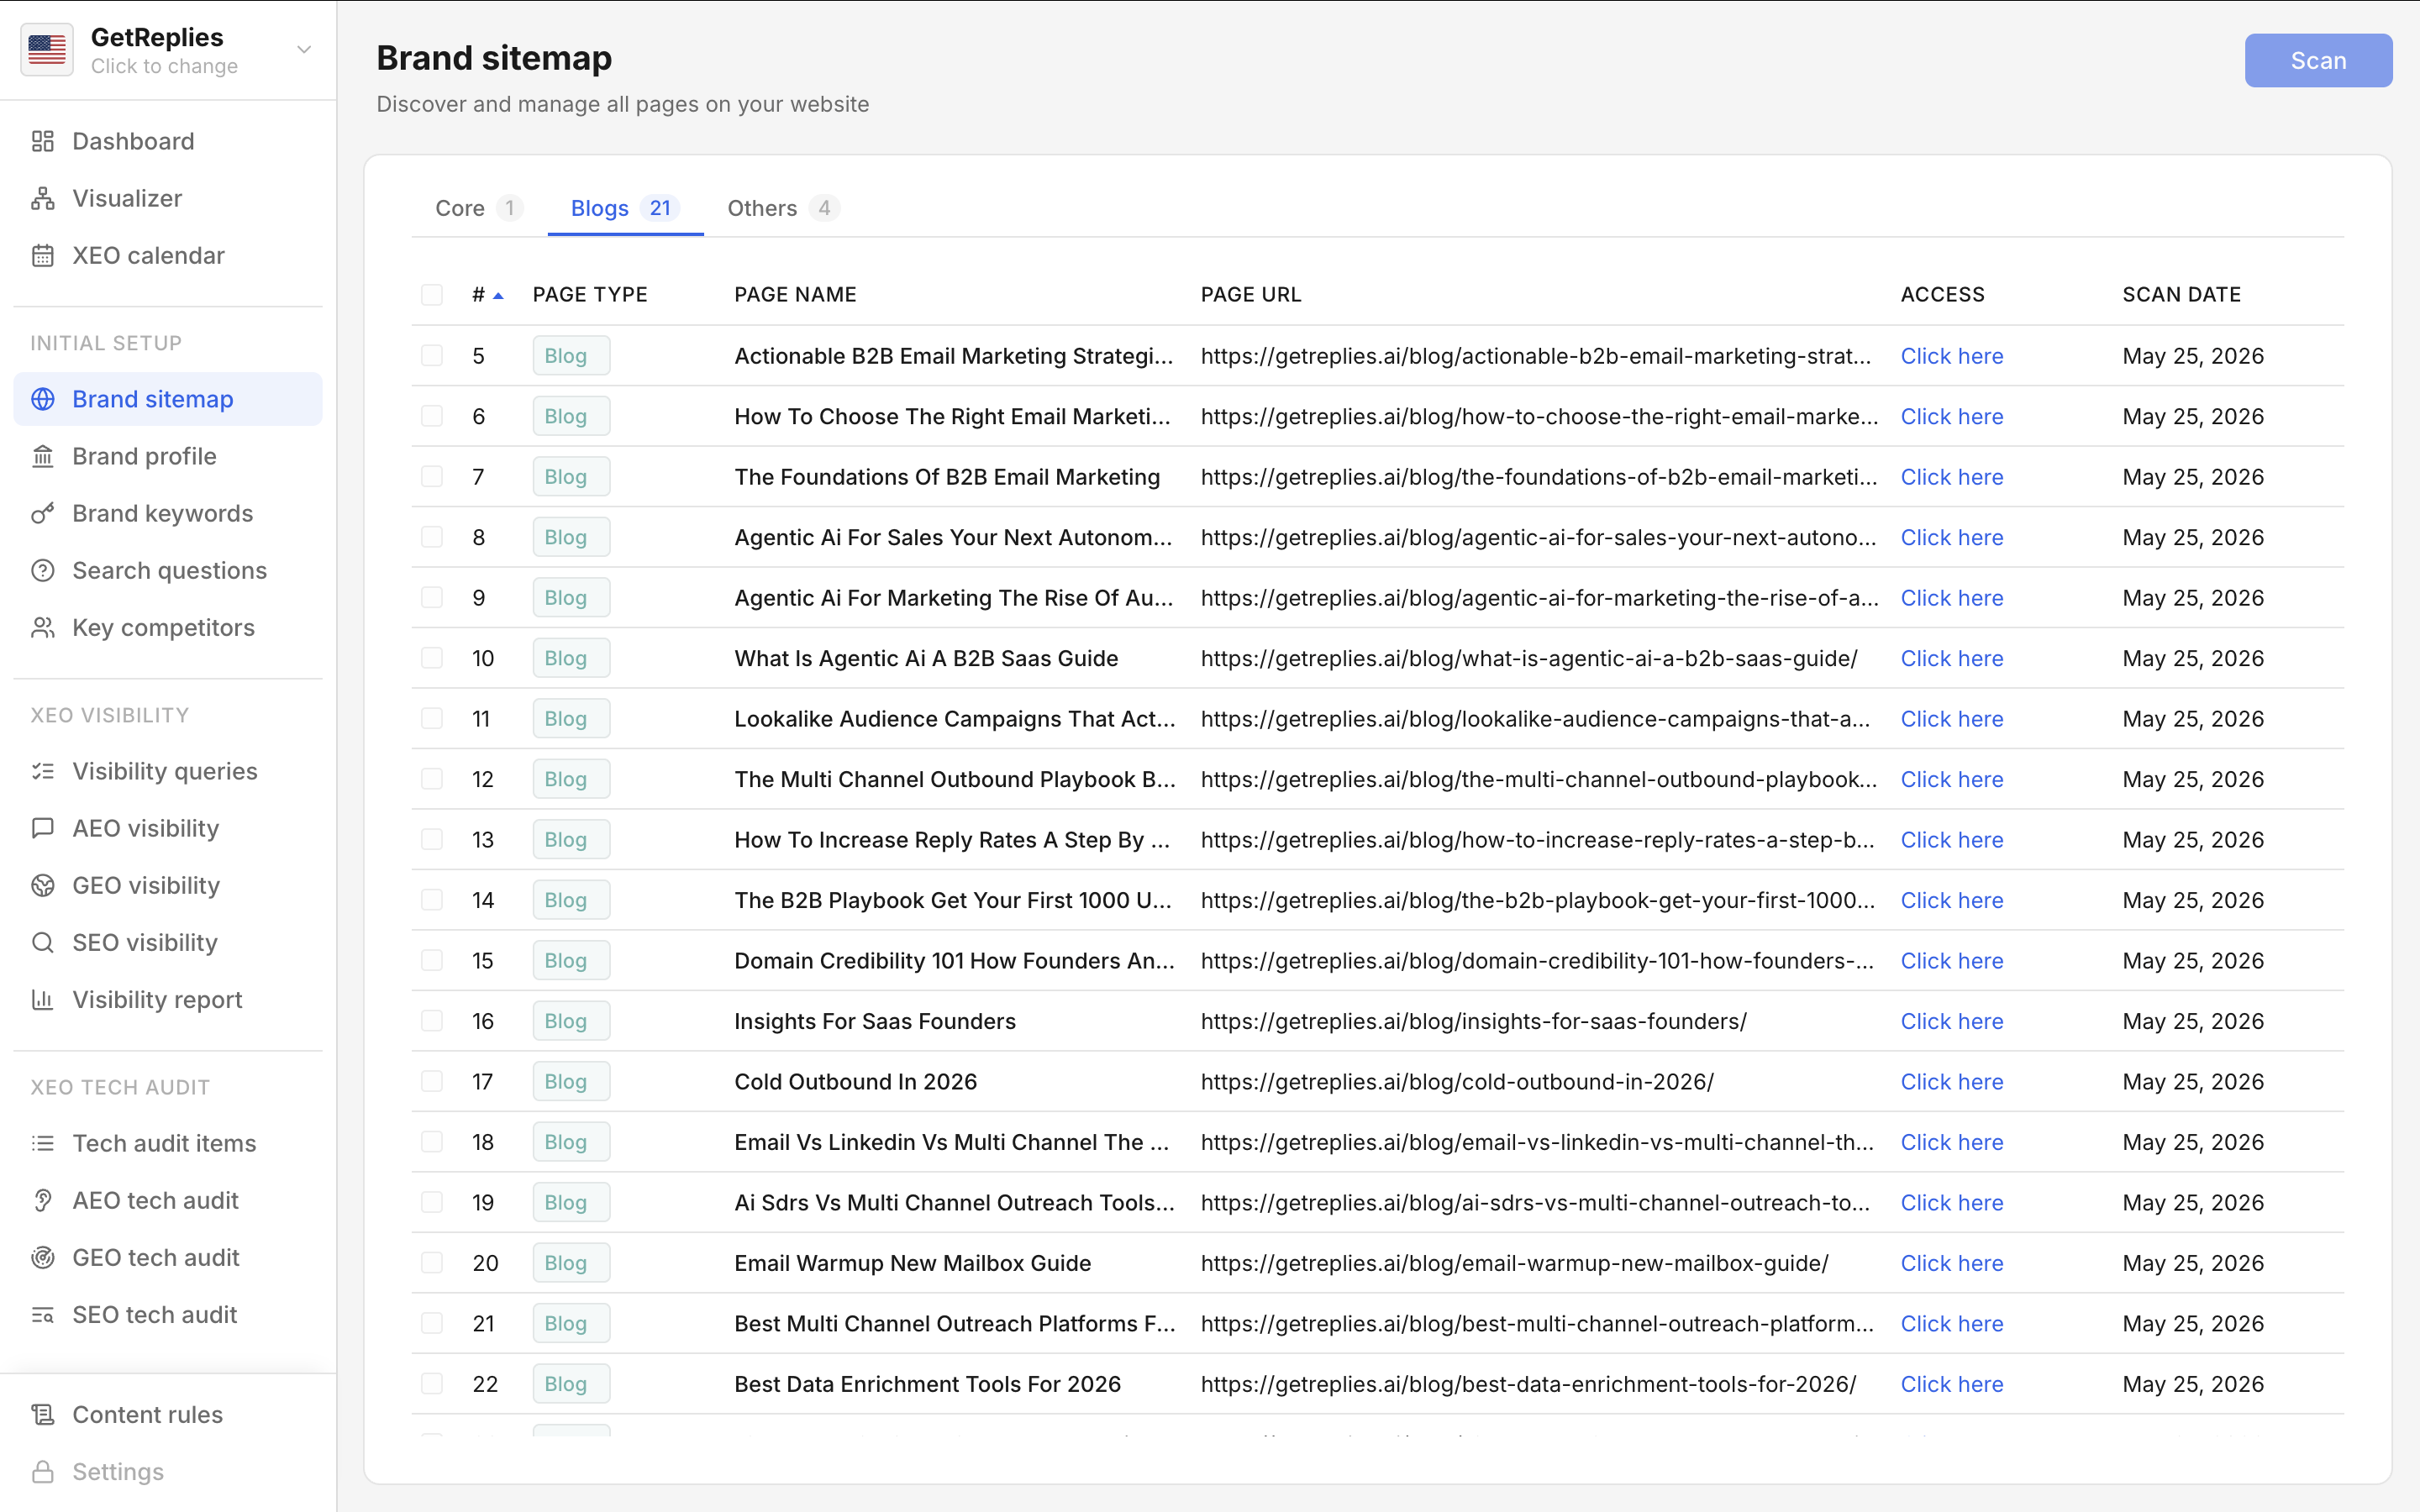
Task: Go to Brand profile in sidebar
Action: coord(168,456)
